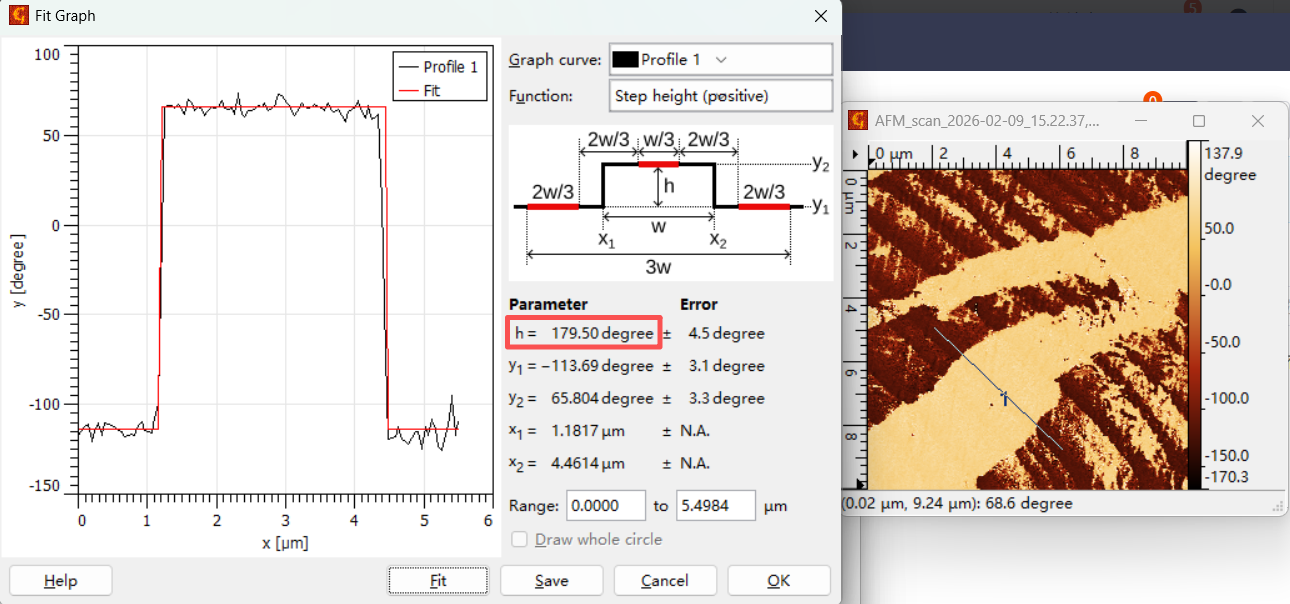Click the Range start field showing 0.0000

pyautogui.click(x=606, y=506)
